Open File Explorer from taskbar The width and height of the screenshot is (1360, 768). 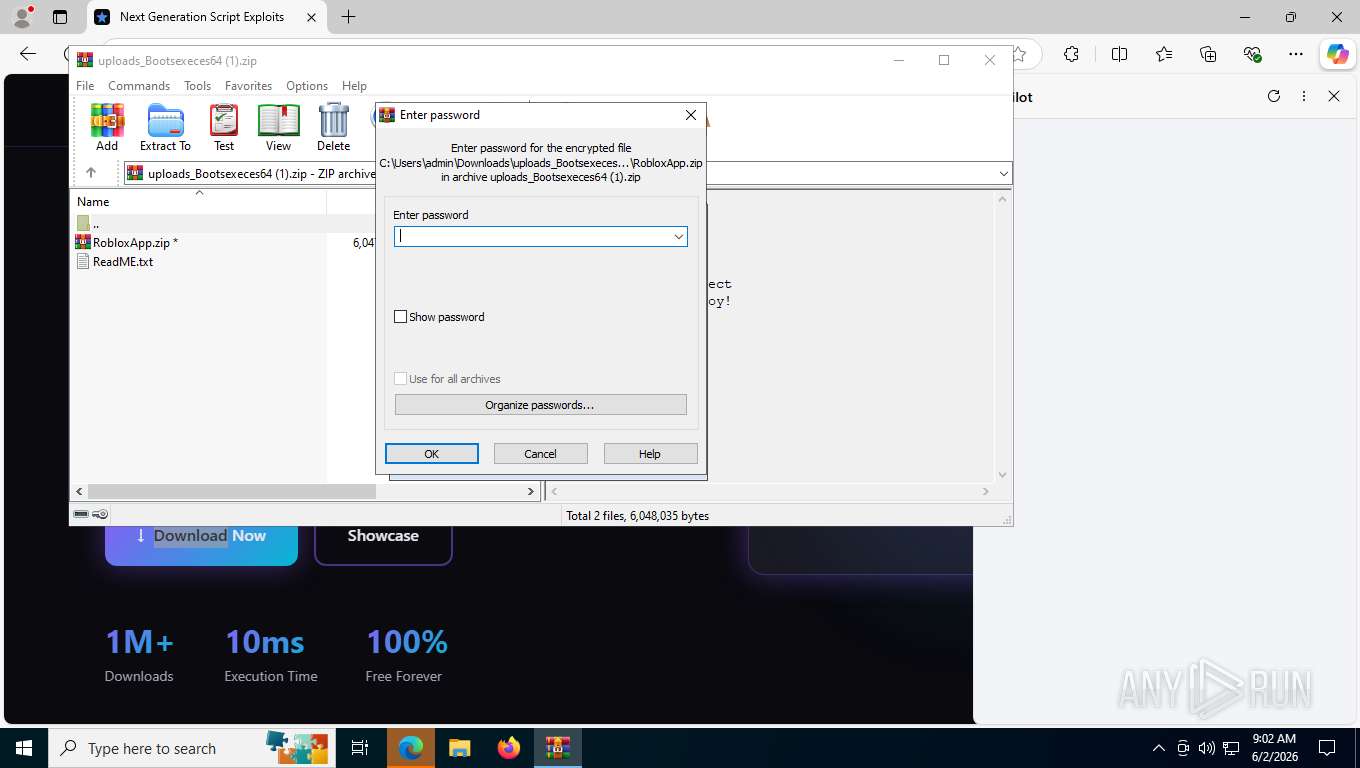tap(460, 748)
